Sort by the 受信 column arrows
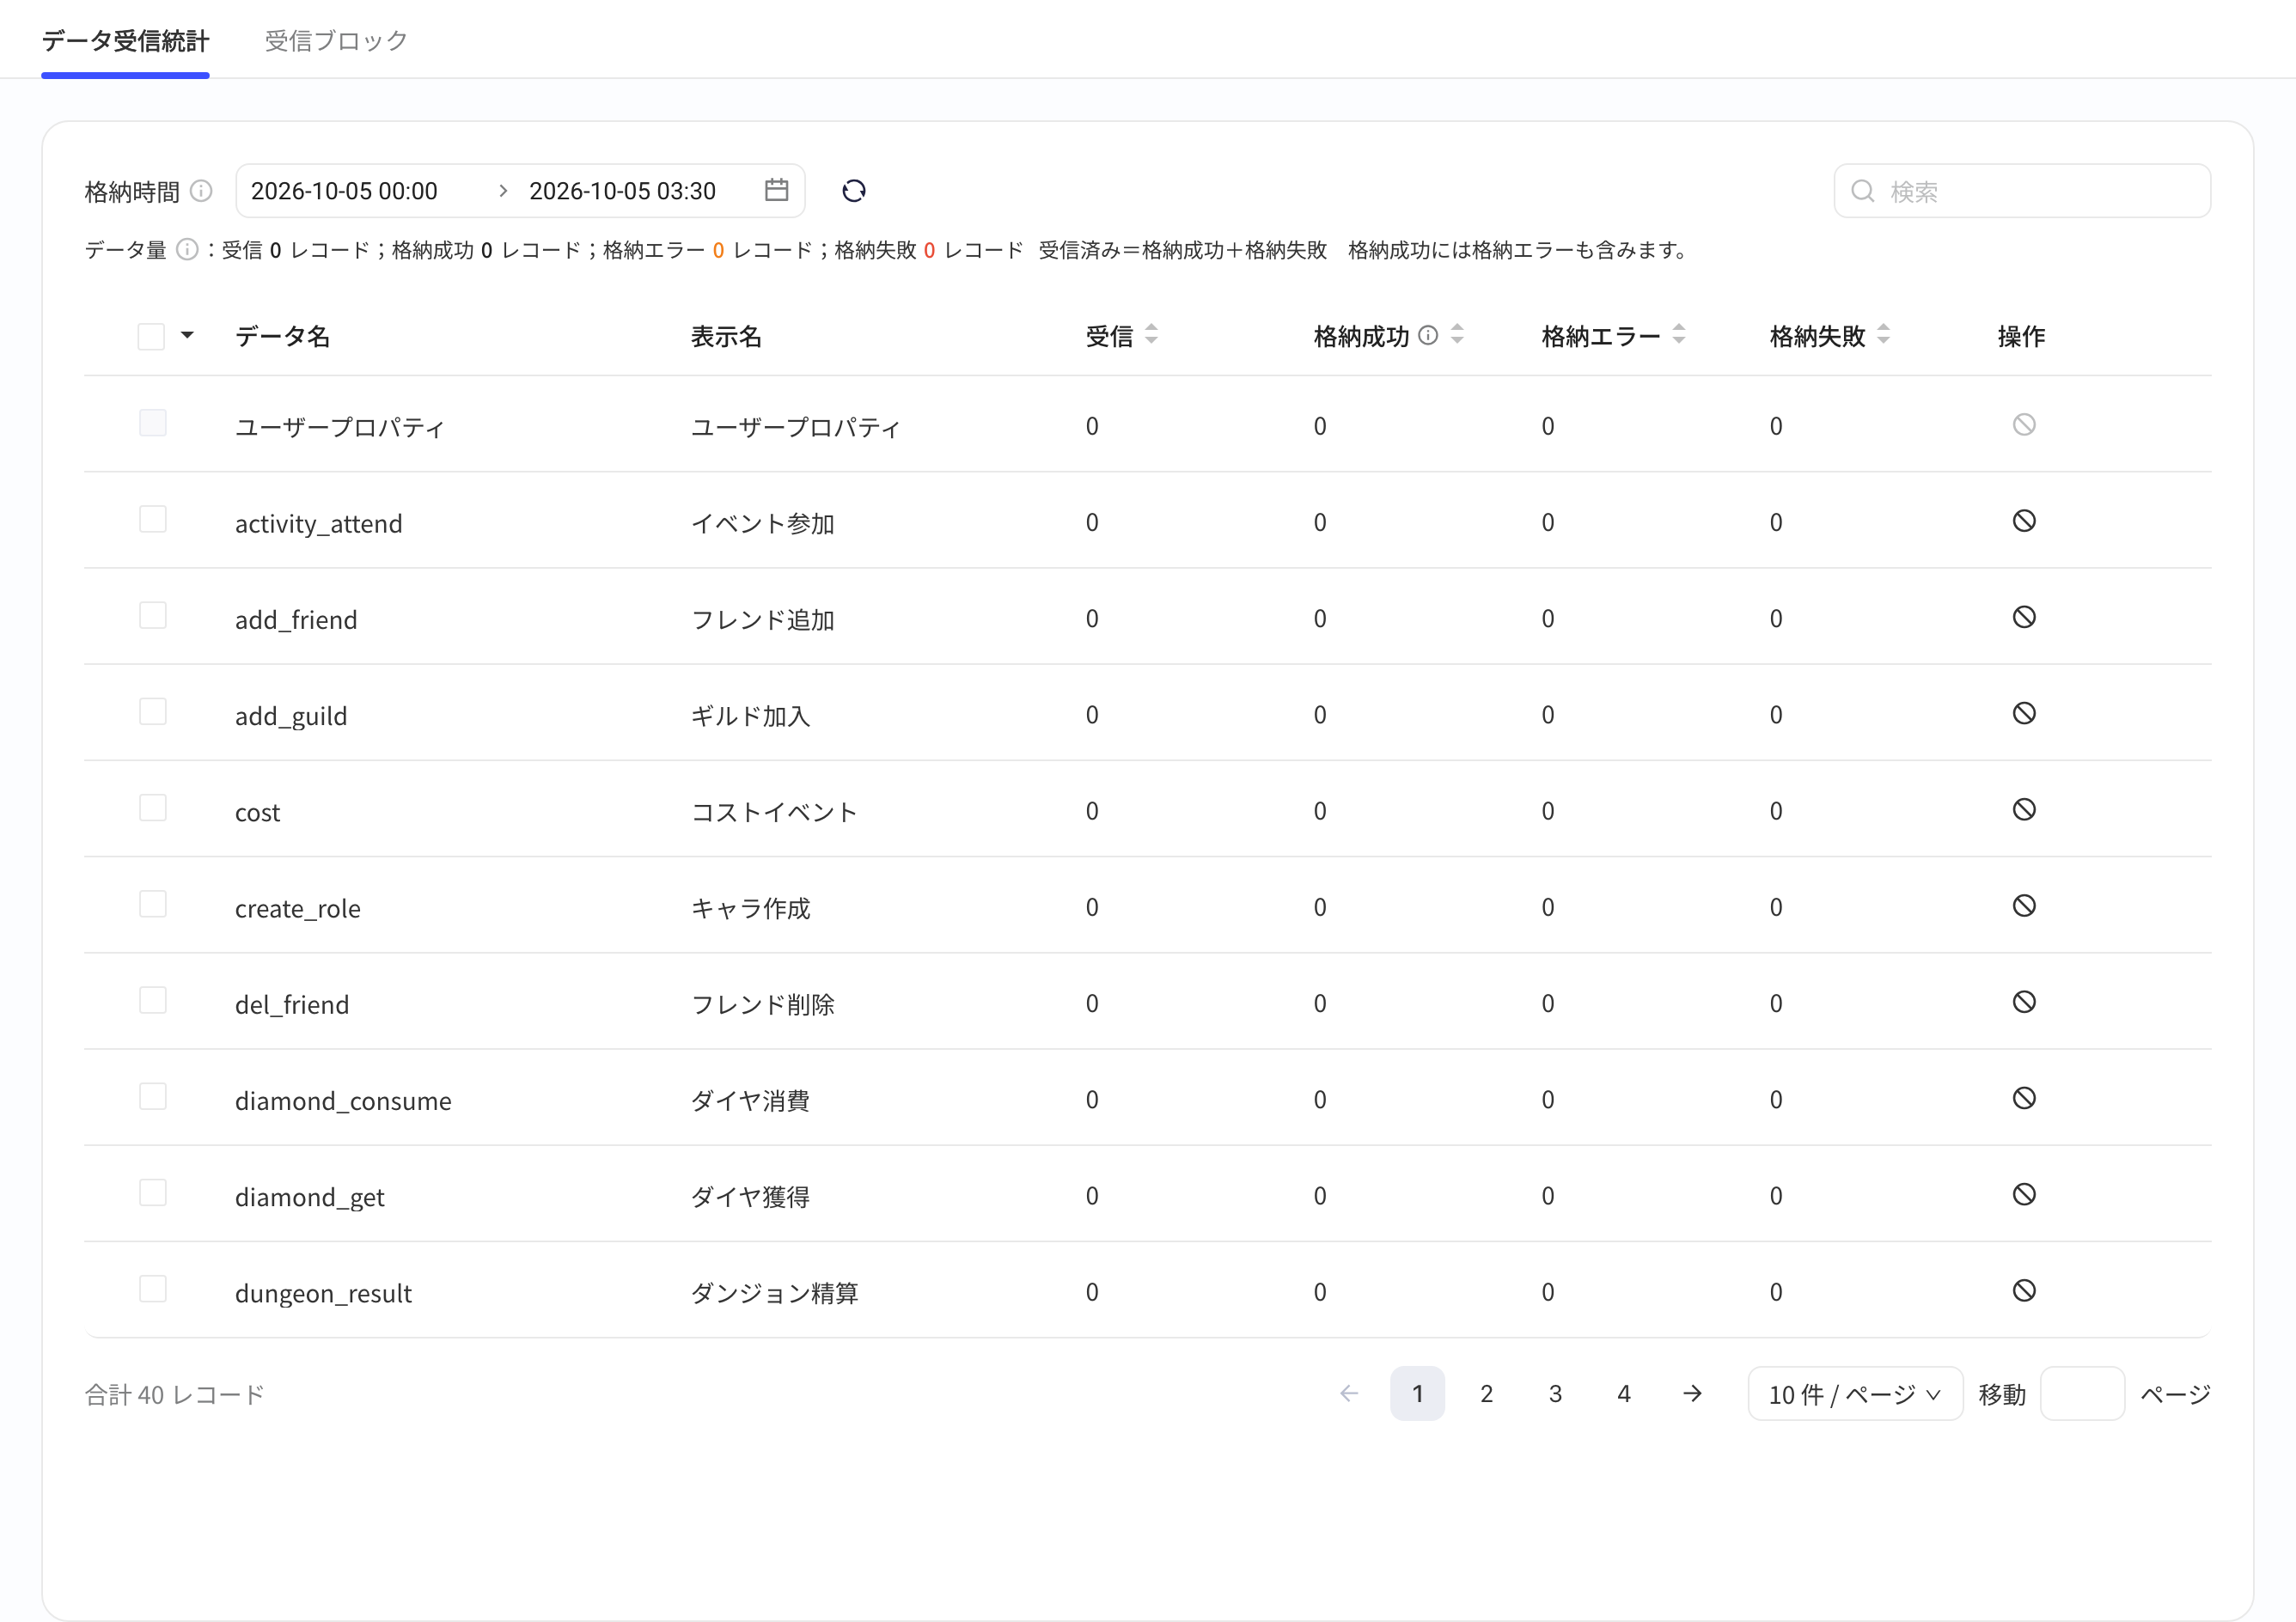This screenshot has height=1622, width=2296. pyautogui.click(x=1151, y=335)
